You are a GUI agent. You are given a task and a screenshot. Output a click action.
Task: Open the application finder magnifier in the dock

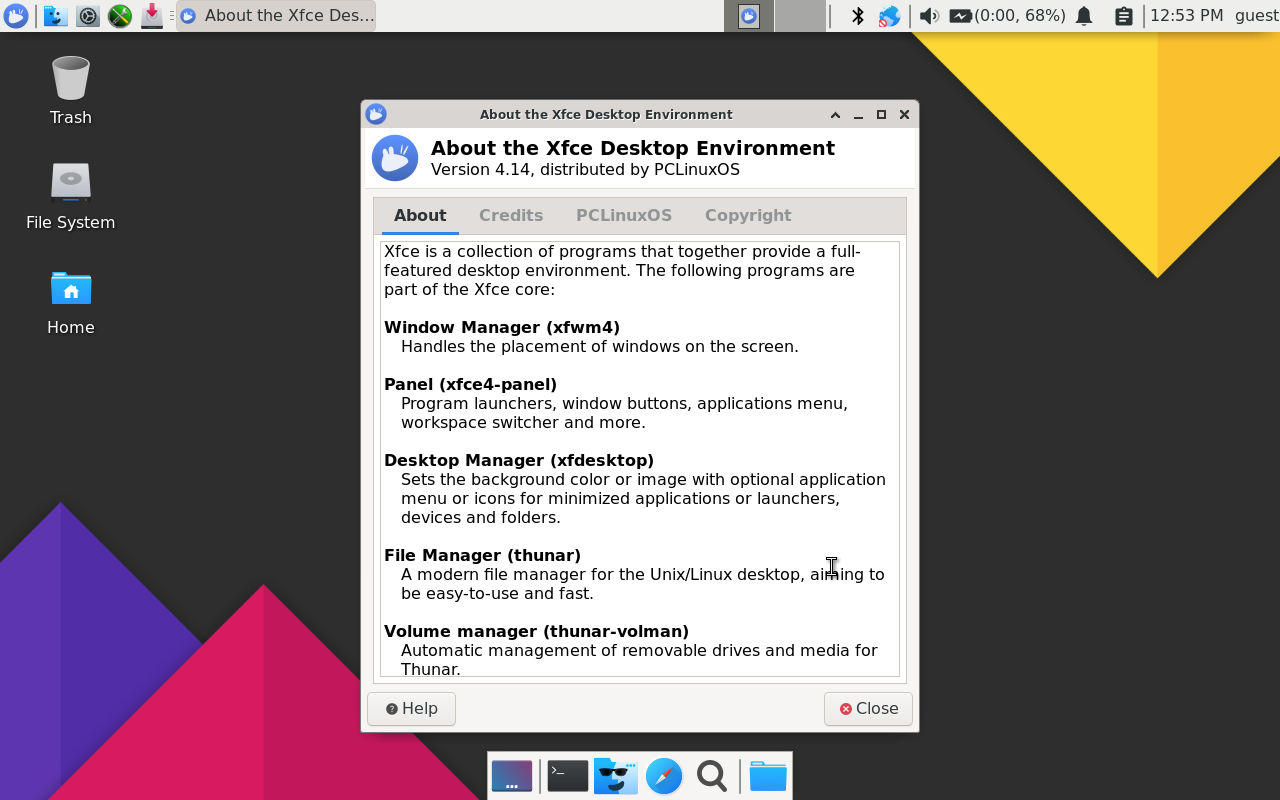click(711, 776)
